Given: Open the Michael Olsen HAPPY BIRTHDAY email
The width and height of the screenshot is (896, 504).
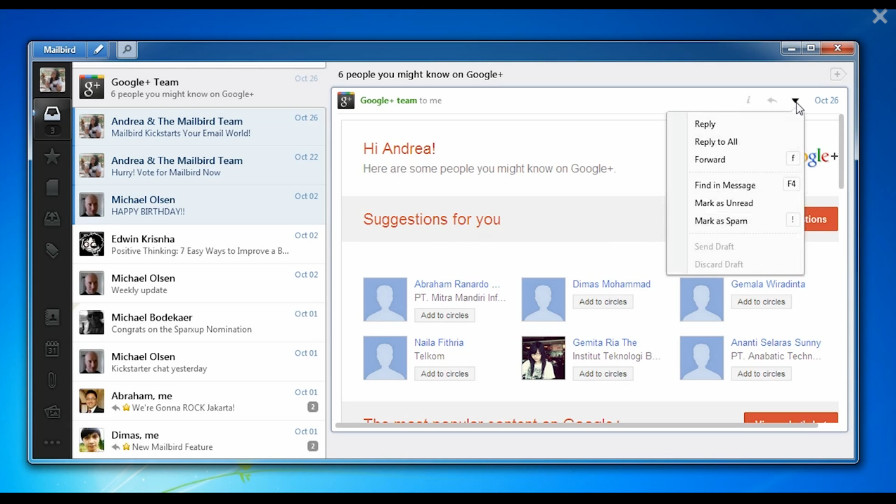Looking at the screenshot, I should tap(200, 205).
